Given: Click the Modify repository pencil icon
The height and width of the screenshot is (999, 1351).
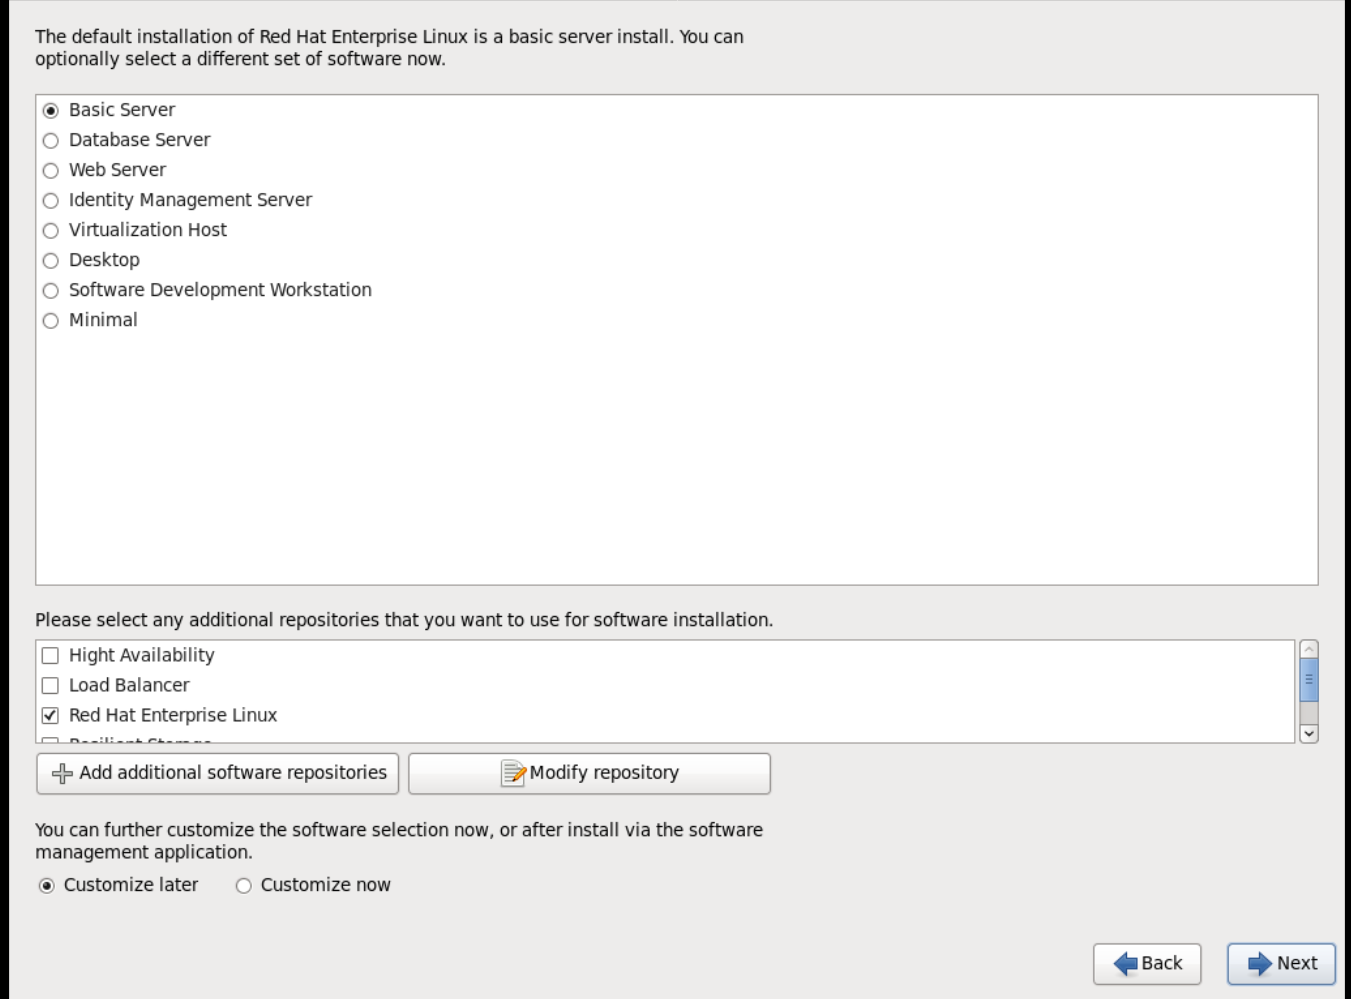Looking at the screenshot, I should point(513,774).
